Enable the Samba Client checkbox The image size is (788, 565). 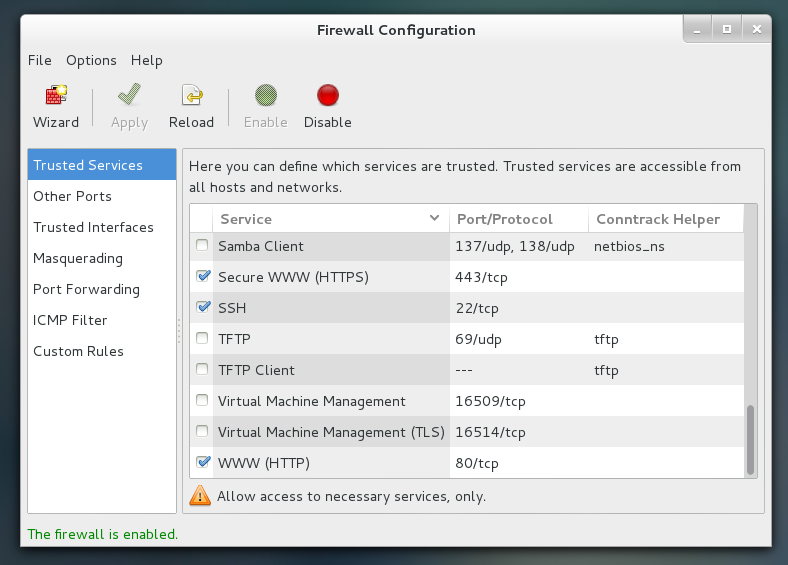pyautogui.click(x=202, y=245)
